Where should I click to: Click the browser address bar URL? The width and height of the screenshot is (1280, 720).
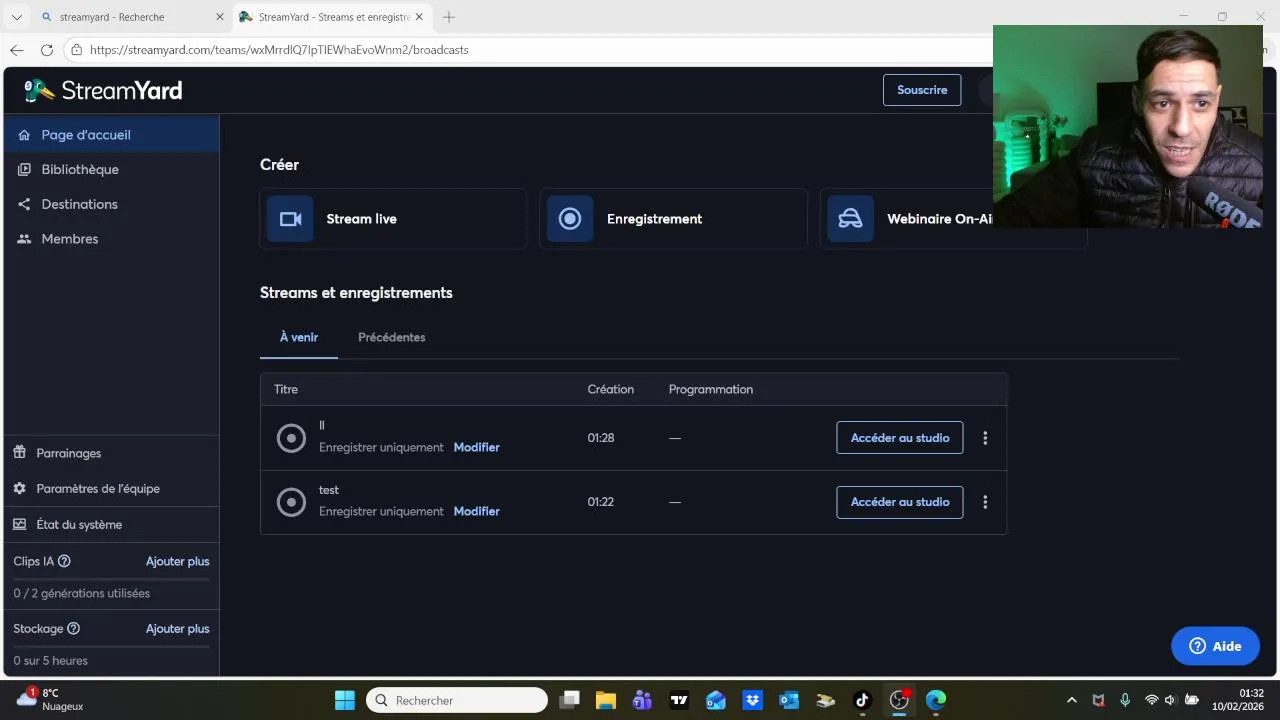(279, 50)
